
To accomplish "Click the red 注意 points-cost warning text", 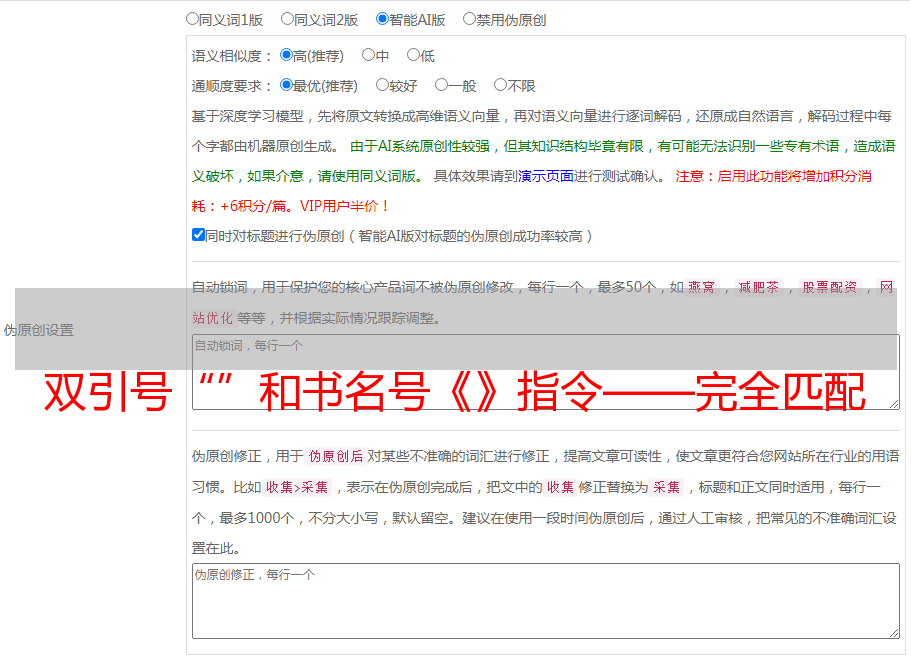I will click(x=532, y=191).
